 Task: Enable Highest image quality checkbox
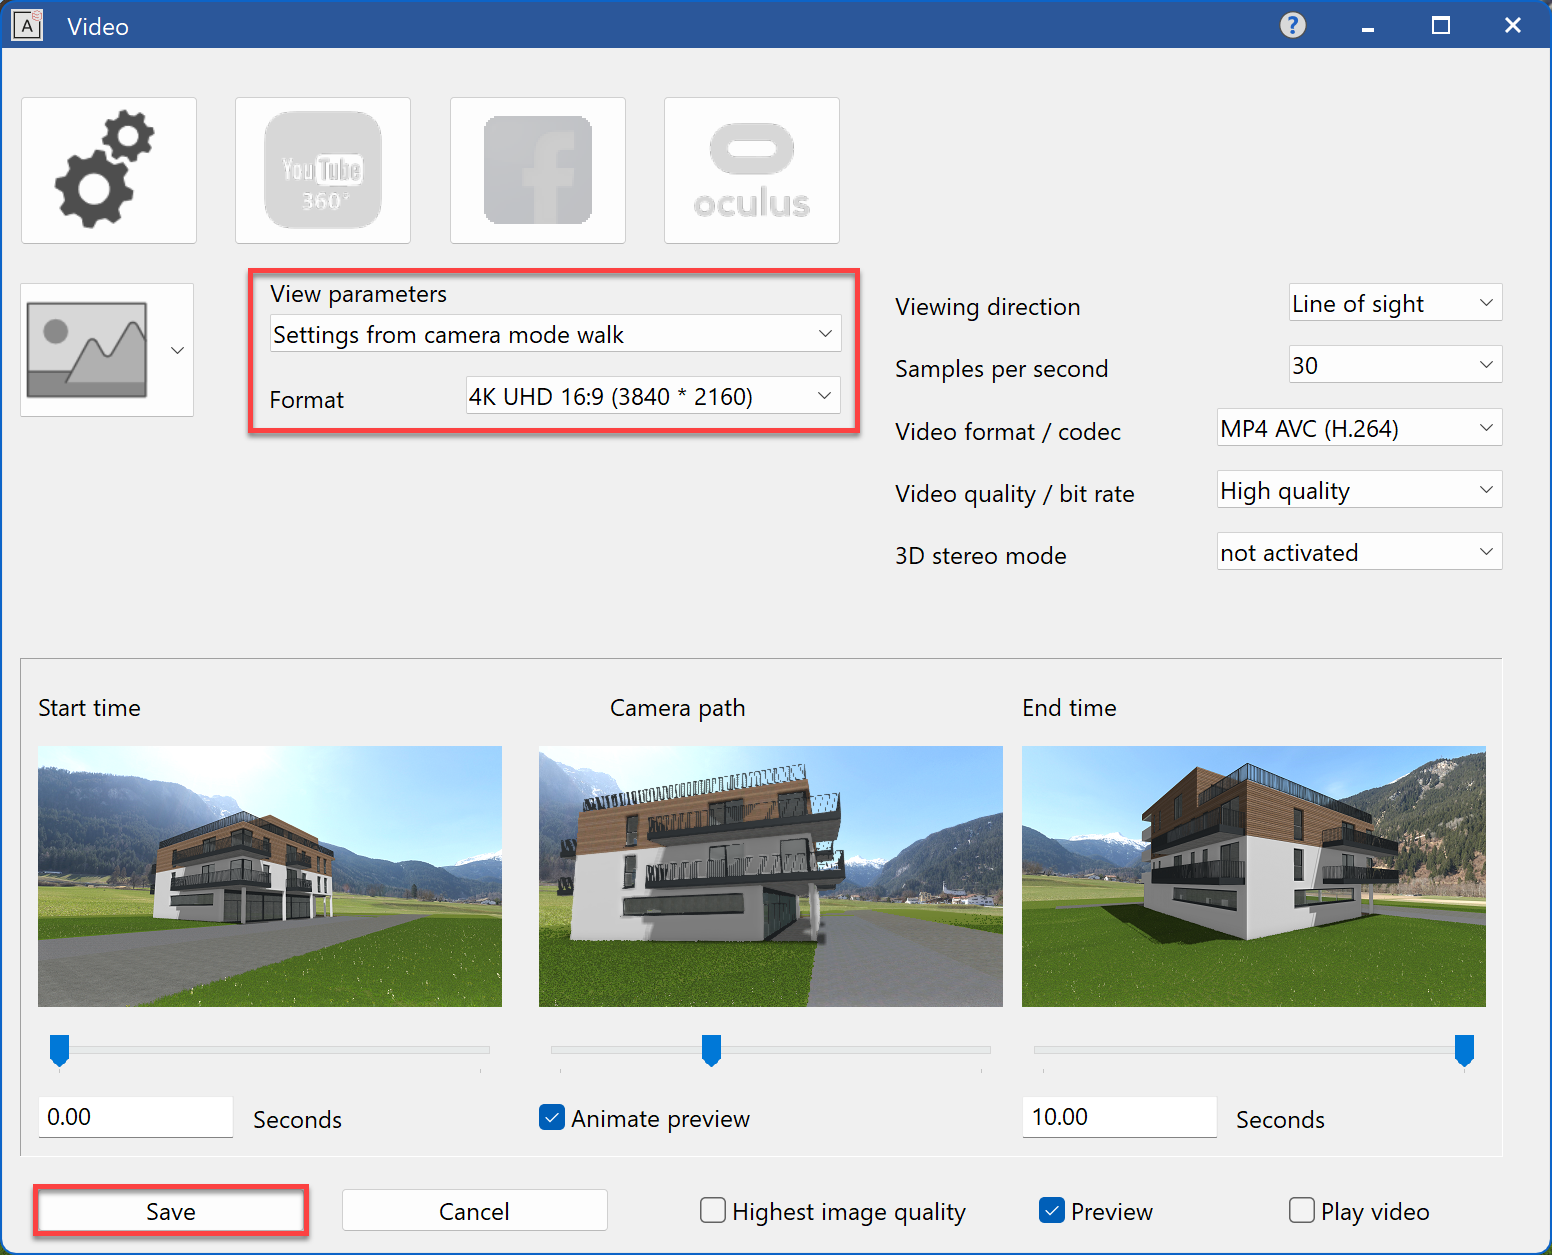(x=713, y=1210)
